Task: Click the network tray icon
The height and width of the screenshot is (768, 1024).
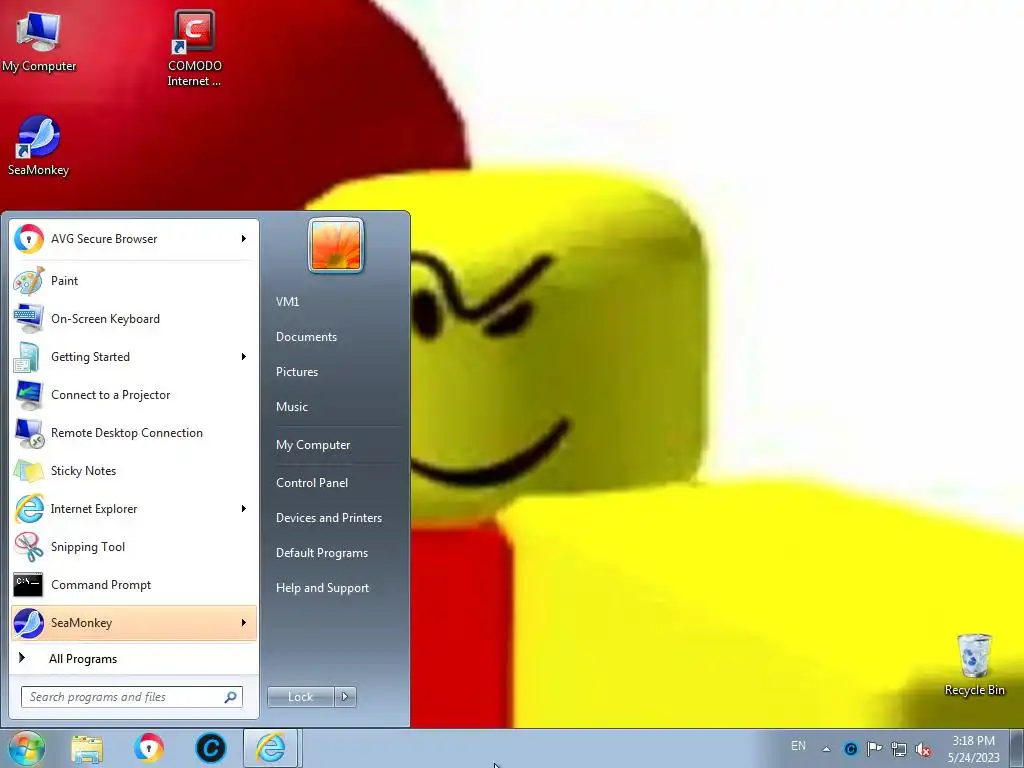Action: click(x=899, y=749)
